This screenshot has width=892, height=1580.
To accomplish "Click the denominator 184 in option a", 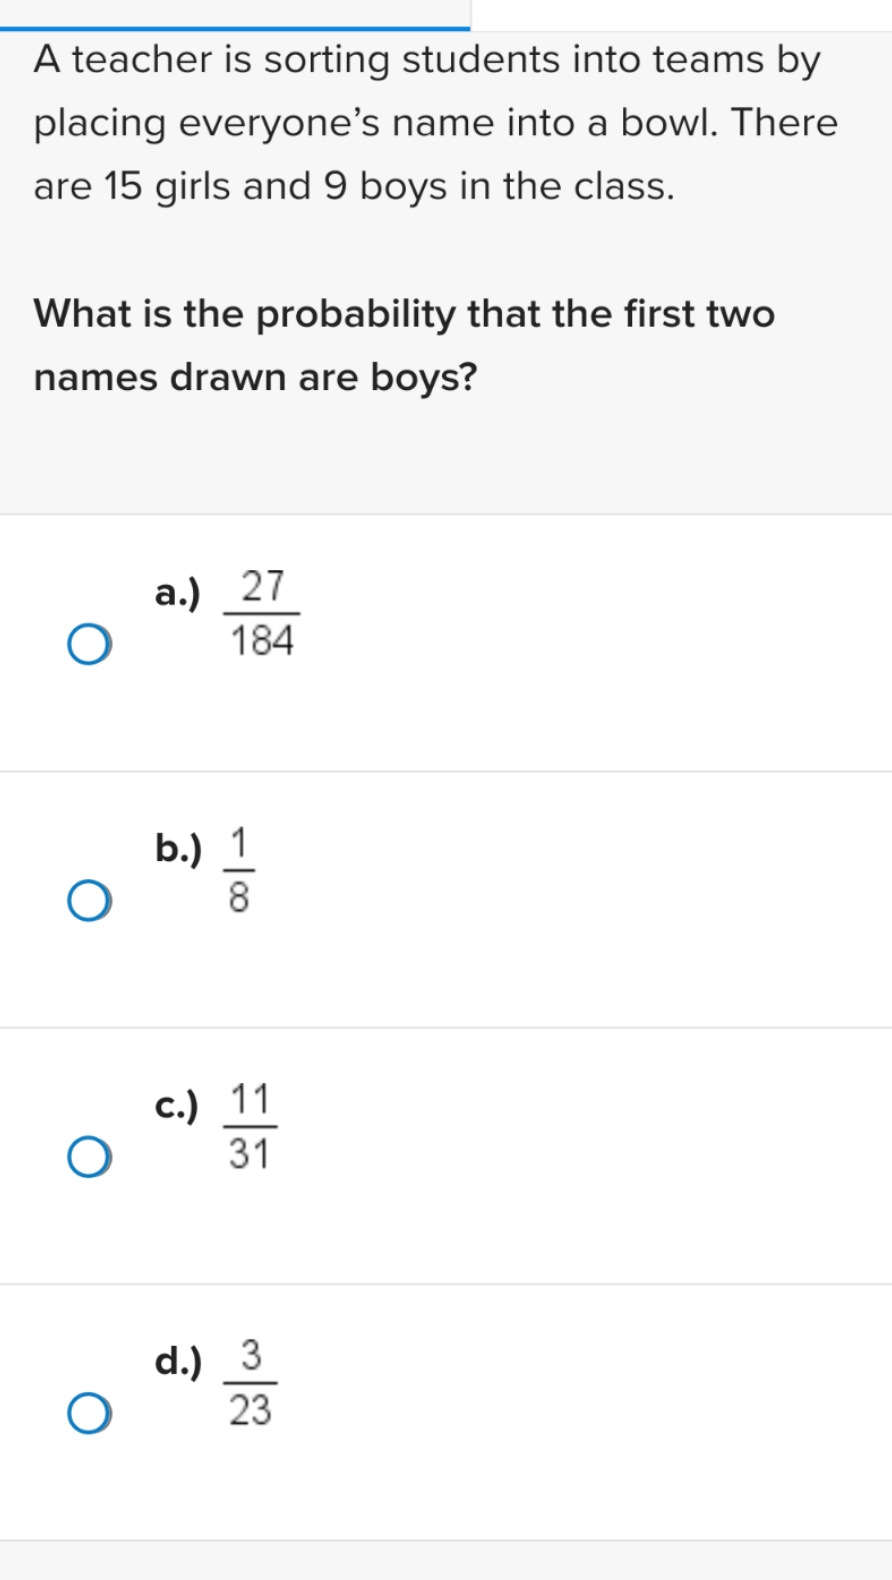I will click(262, 640).
